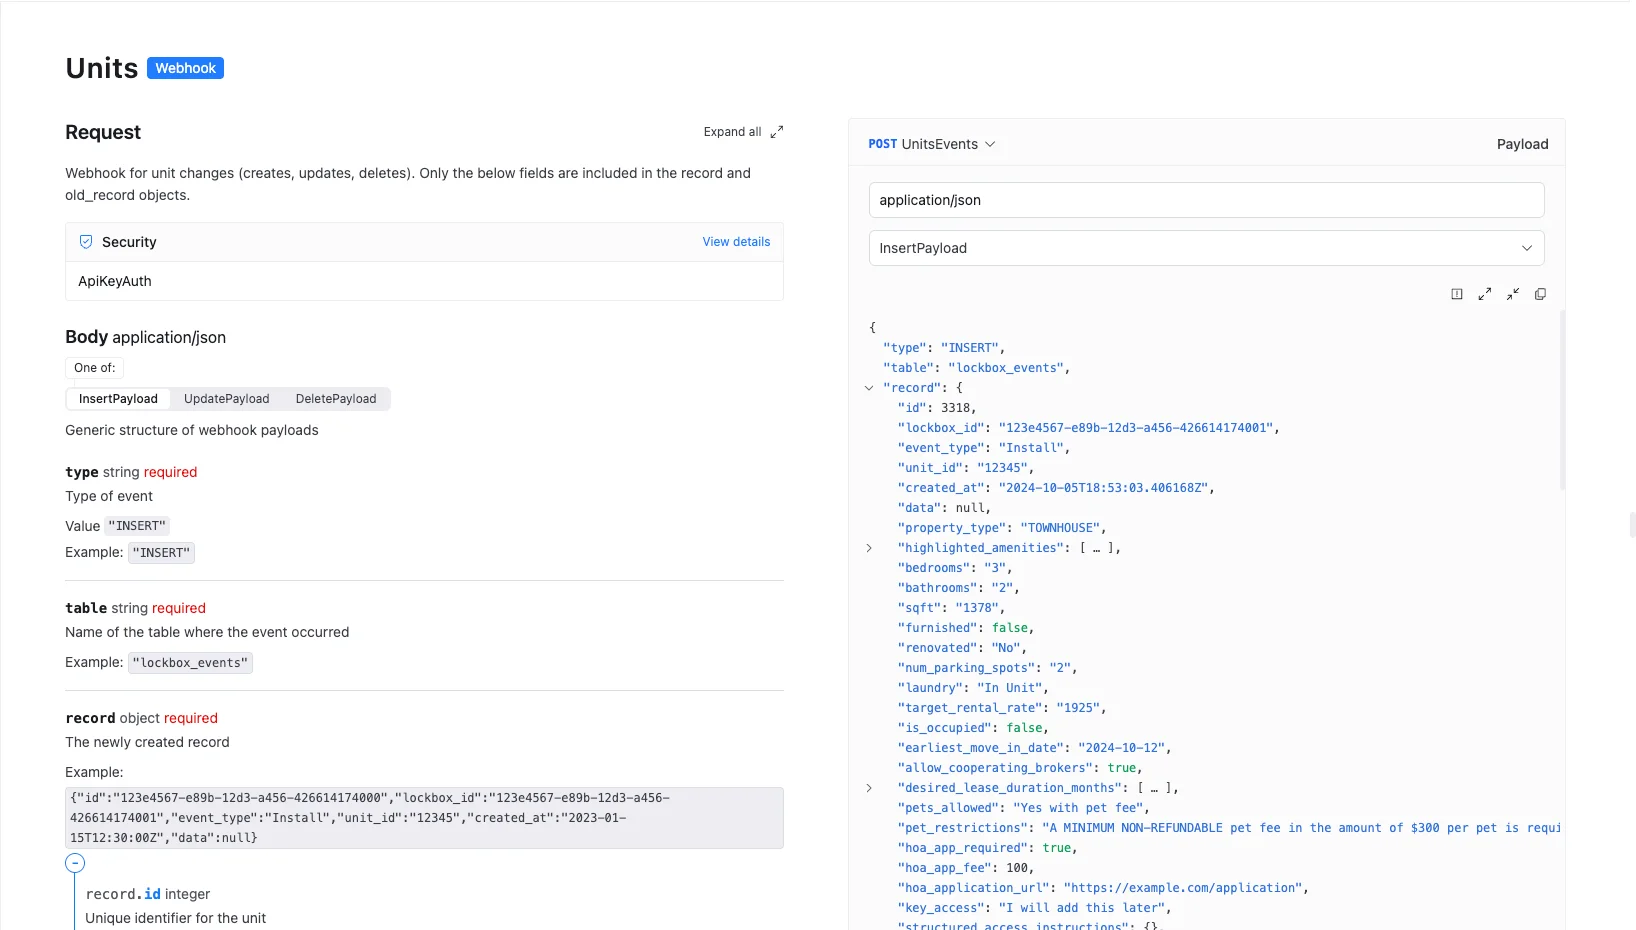The height and width of the screenshot is (930, 1636).
Task: Expand the highlighted_amenities array
Action: [868, 548]
